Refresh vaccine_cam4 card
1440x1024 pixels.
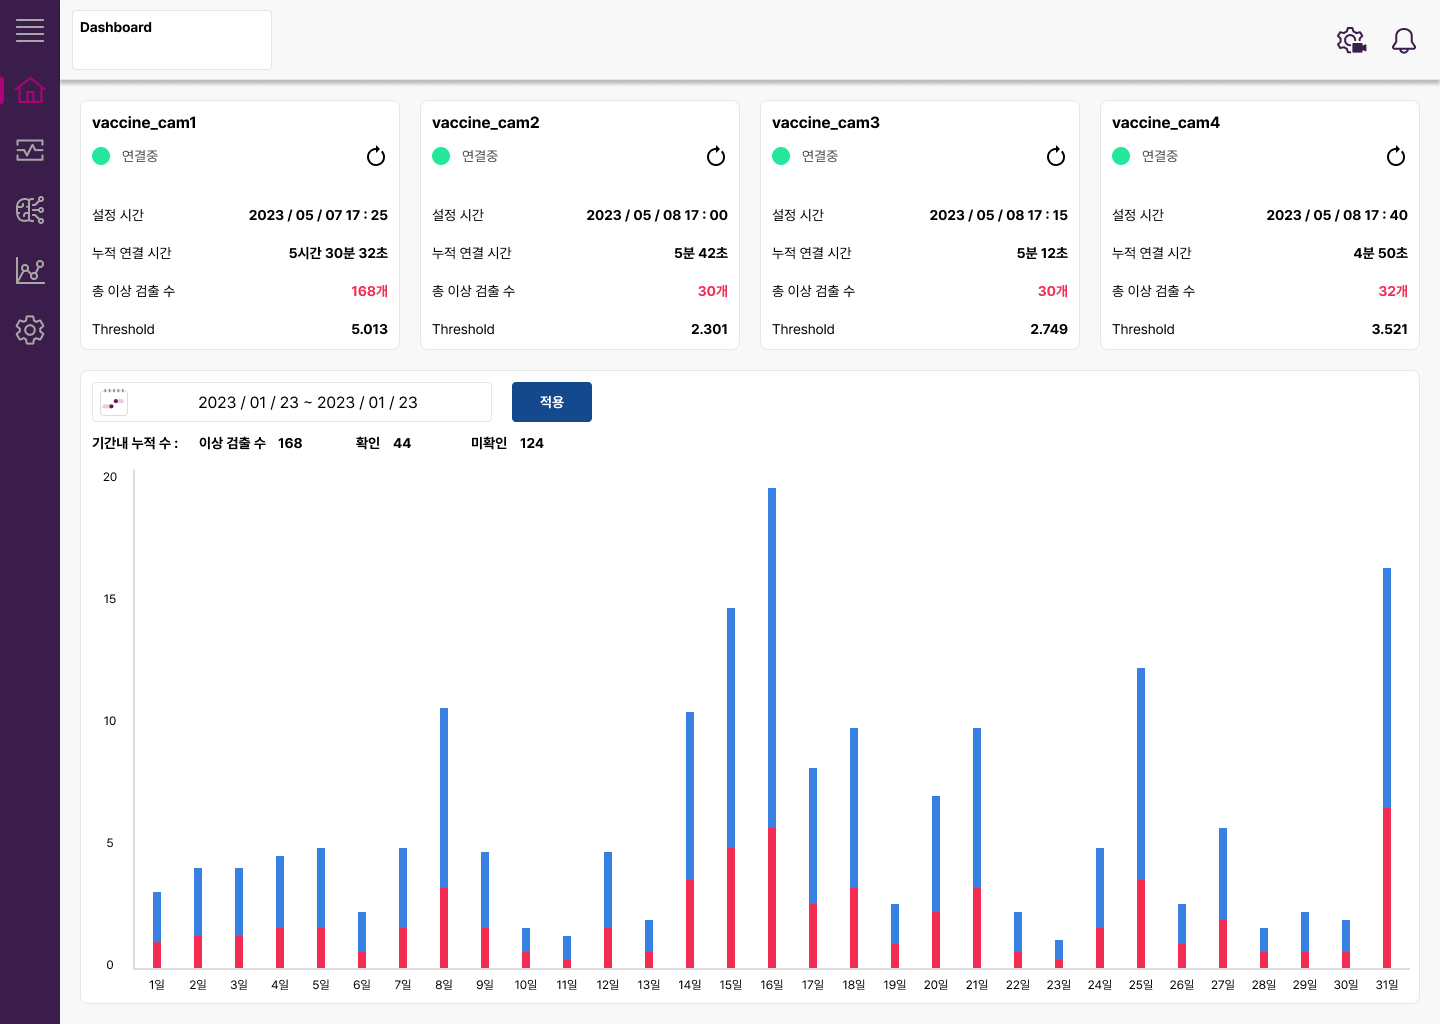pos(1396,156)
